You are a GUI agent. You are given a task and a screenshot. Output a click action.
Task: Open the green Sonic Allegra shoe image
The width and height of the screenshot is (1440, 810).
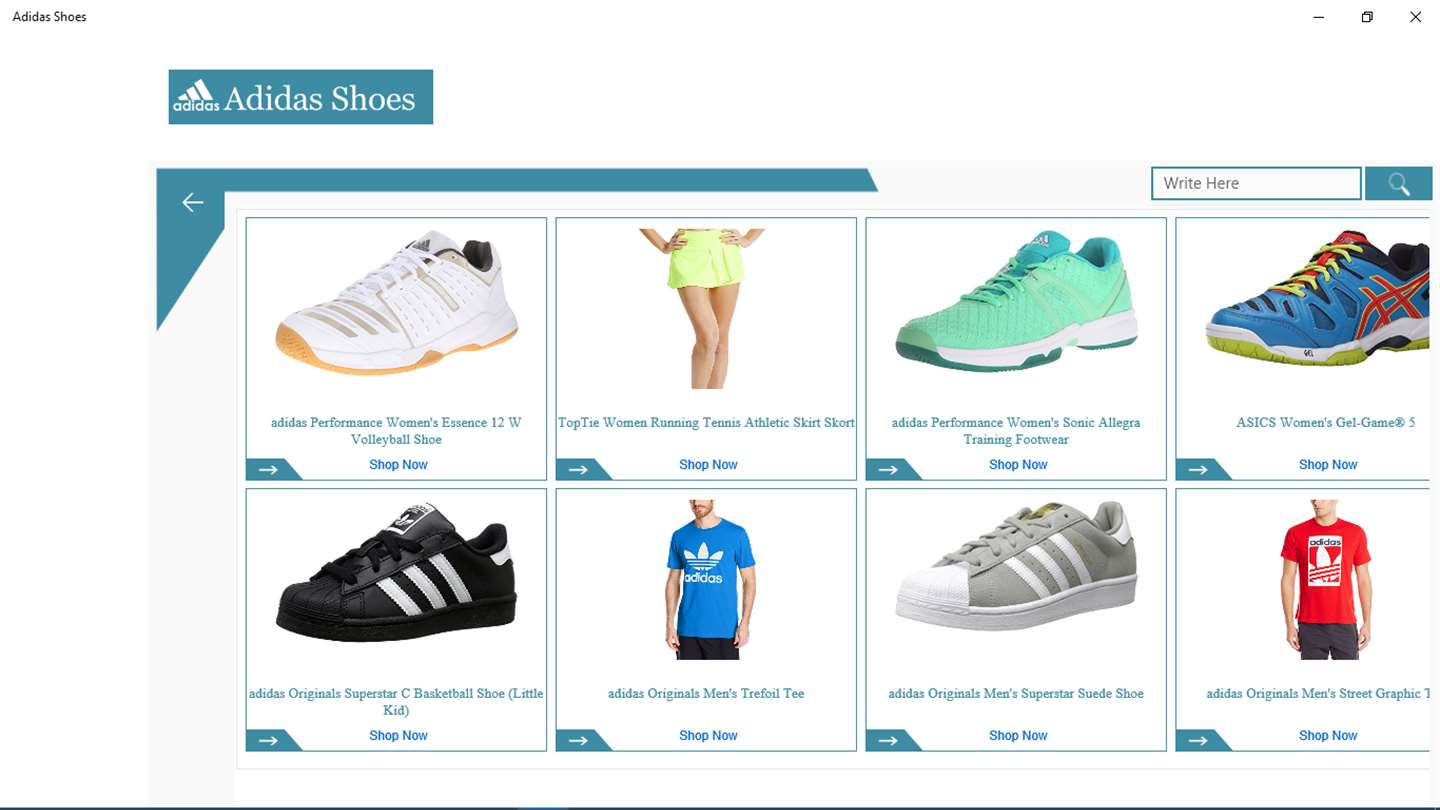point(1016,301)
